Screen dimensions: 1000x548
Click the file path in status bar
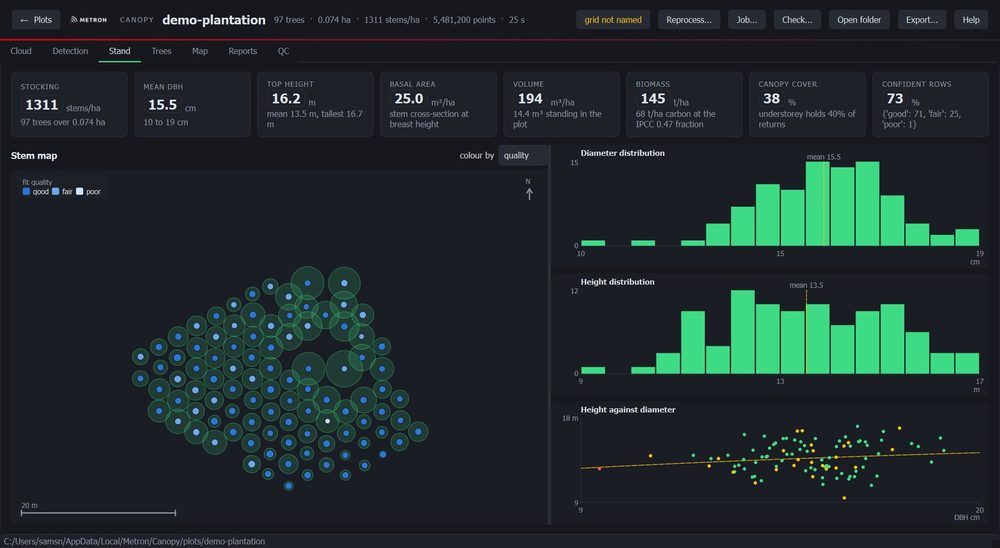tap(134, 541)
